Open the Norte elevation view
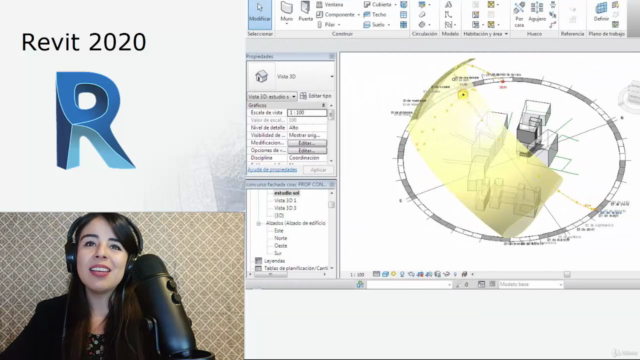Image resolution: width=640 pixels, height=360 pixels. pos(280,238)
